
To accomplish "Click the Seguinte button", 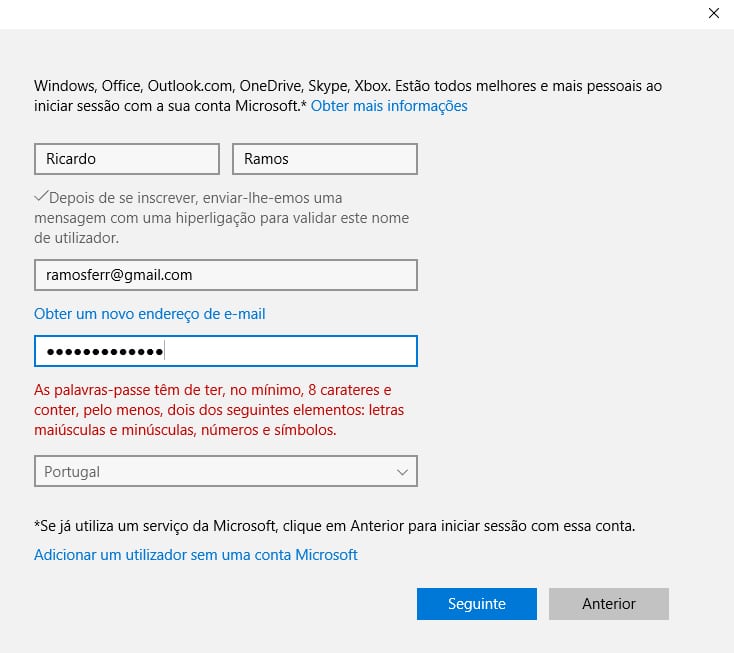I will [x=477, y=604].
